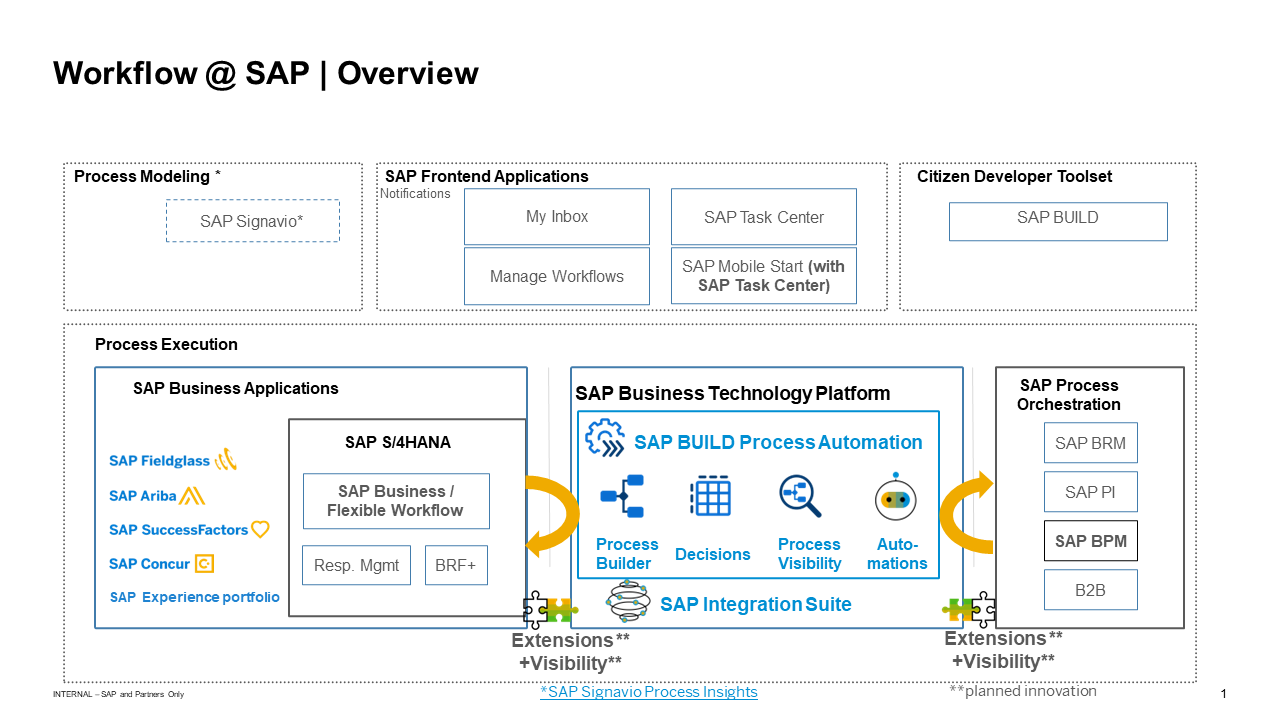The width and height of the screenshot is (1280, 720).
Task: Click the "SAP Process Orchestration" heading
Action: point(1069,395)
